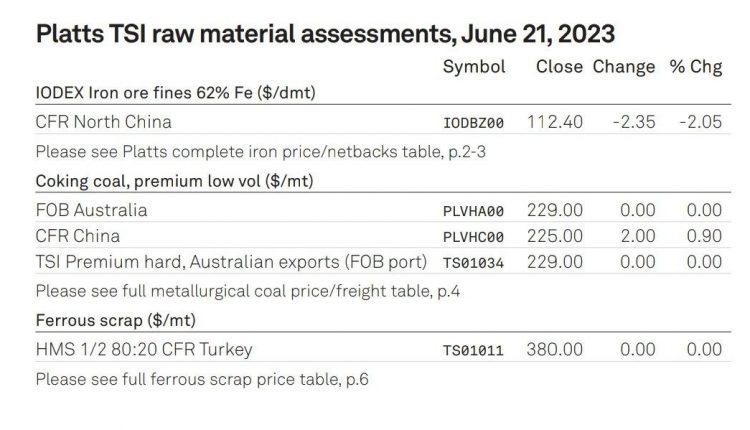The height and width of the screenshot is (430, 750).
Task: Click the Symbol column header
Action: click(x=473, y=67)
